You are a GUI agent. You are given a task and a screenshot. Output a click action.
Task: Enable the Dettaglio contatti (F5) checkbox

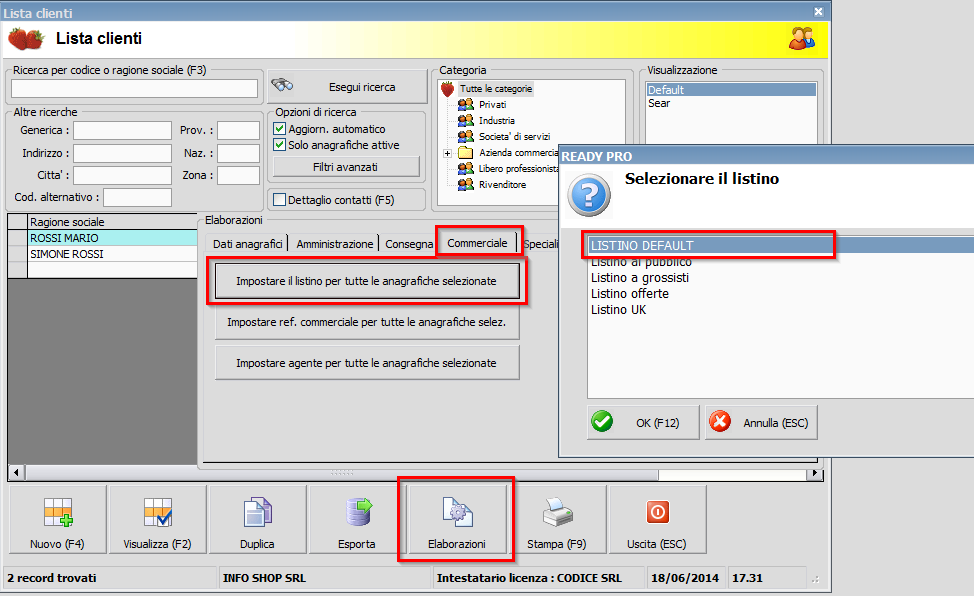tap(280, 199)
